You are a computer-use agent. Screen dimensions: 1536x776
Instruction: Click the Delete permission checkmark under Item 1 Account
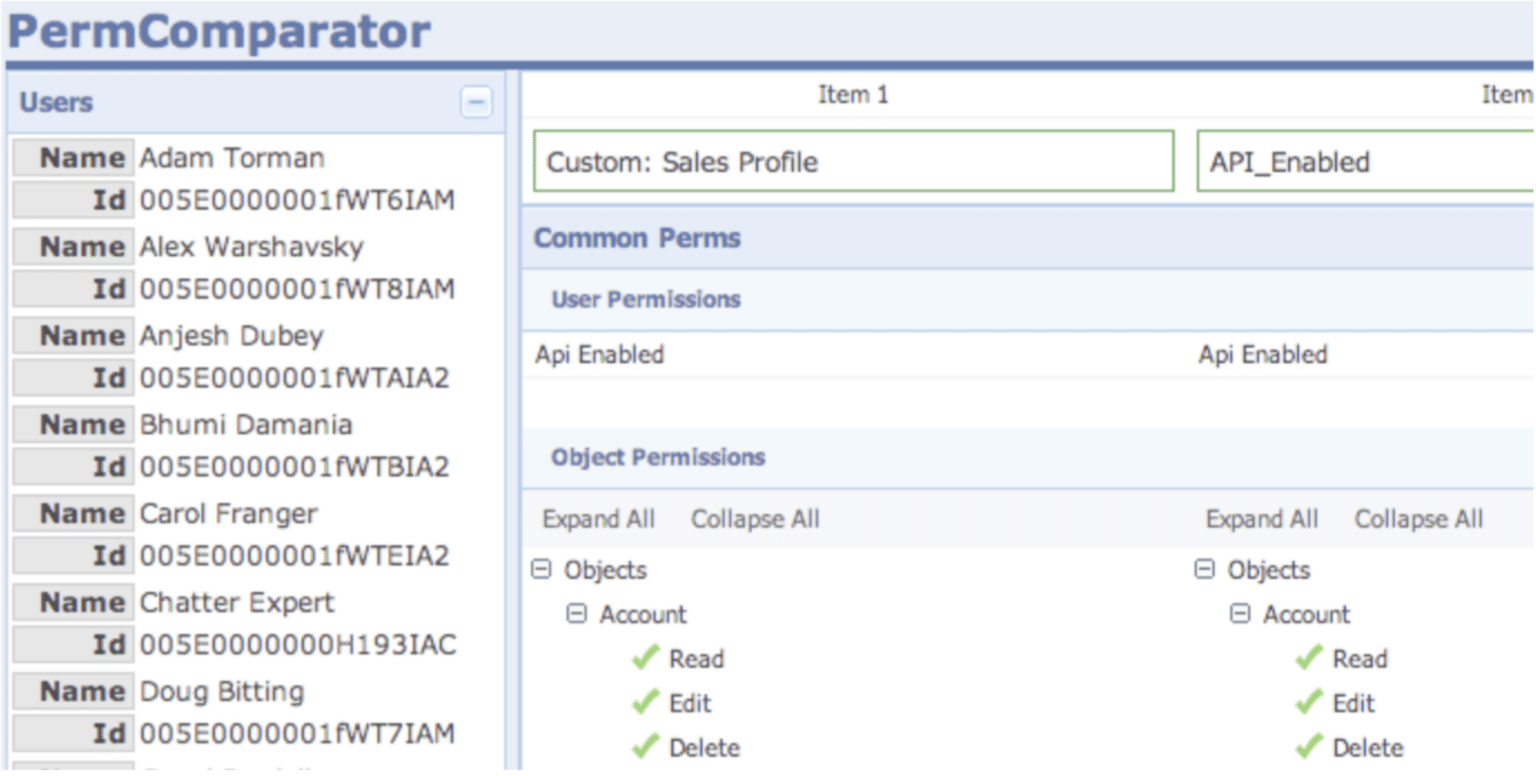644,747
